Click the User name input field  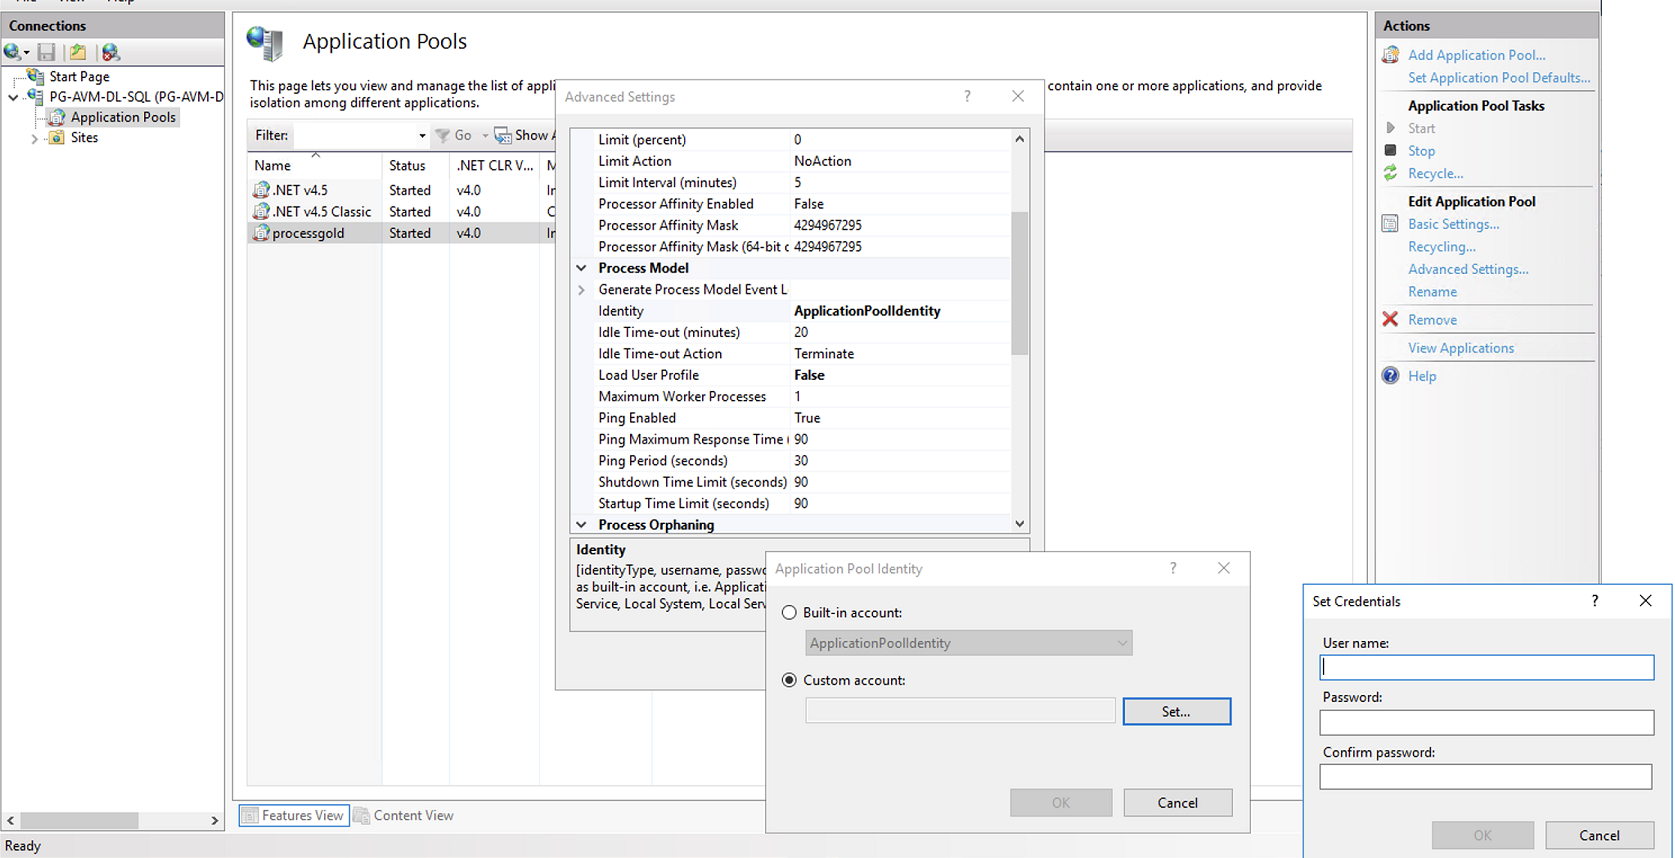[x=1486, y=667]
